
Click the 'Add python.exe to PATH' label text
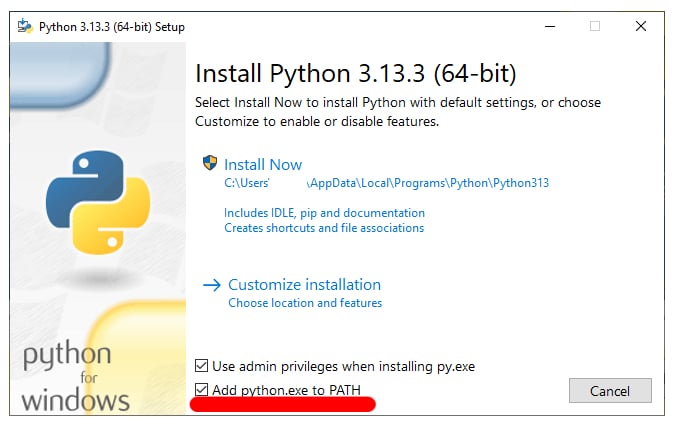click(288, 389)
